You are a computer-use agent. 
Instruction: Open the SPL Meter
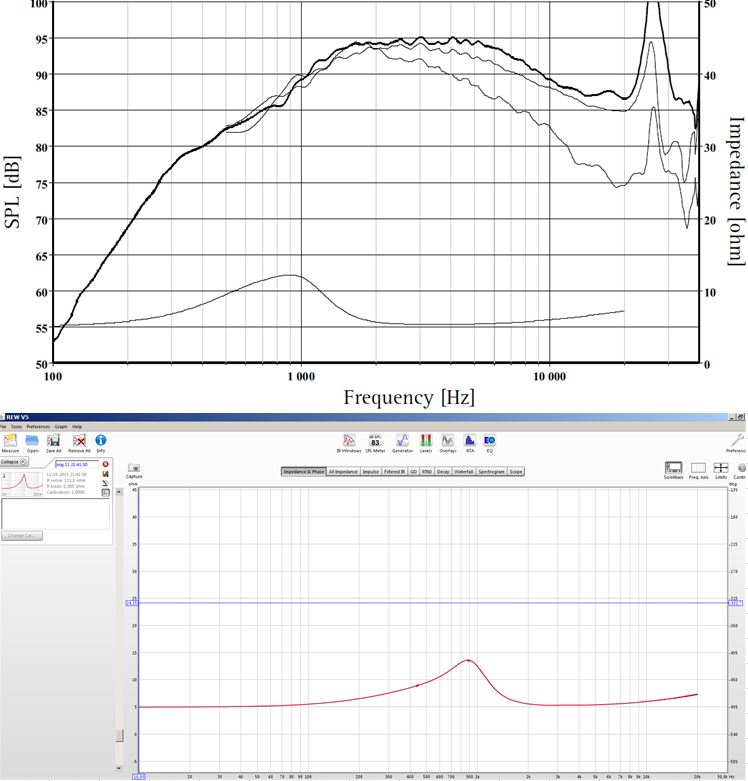(375, 441)
